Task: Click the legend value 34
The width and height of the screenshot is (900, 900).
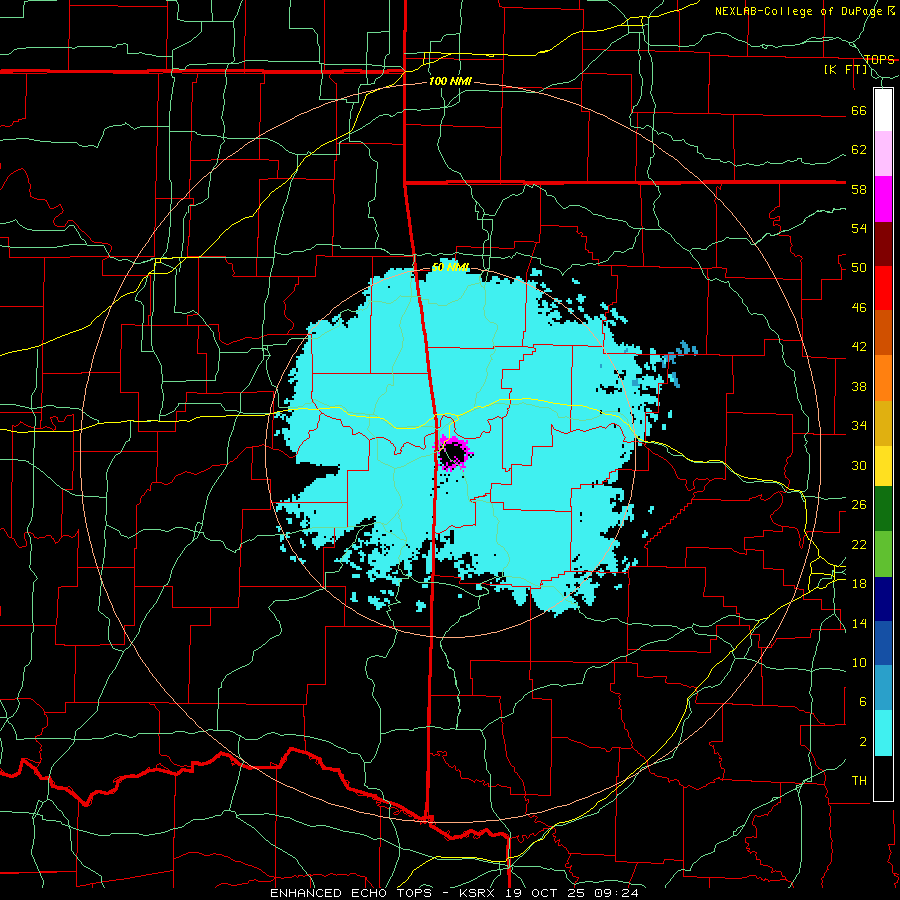Action: (859, 426)
